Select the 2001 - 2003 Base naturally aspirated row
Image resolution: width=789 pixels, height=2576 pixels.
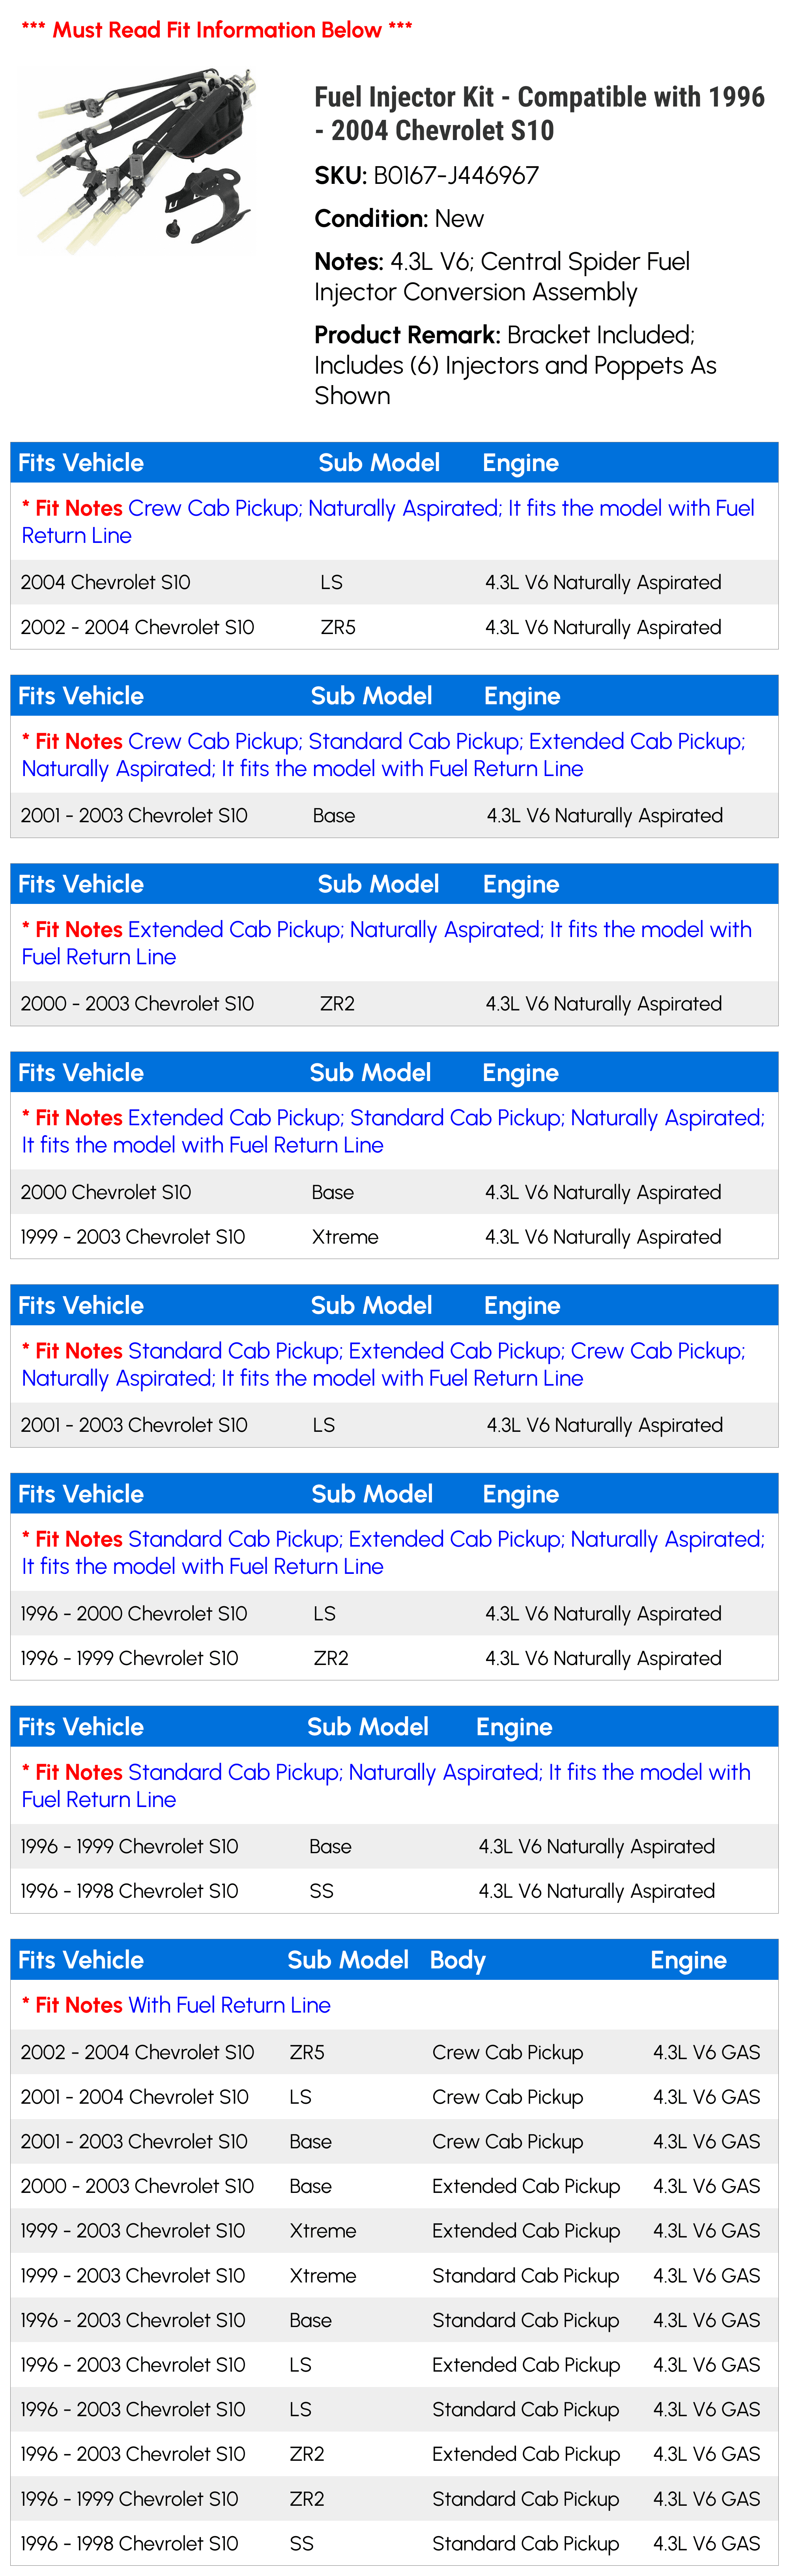(x=394, y=815)
